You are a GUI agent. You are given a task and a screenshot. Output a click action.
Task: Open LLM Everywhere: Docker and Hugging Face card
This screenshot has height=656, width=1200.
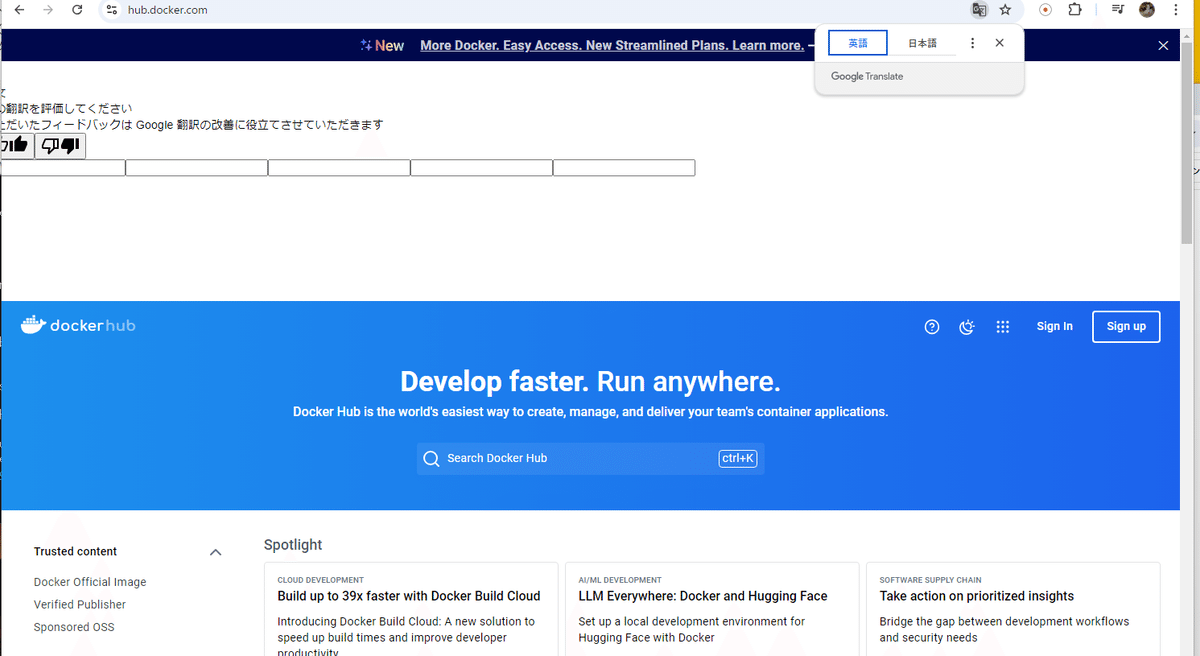[x=712, y=608]
